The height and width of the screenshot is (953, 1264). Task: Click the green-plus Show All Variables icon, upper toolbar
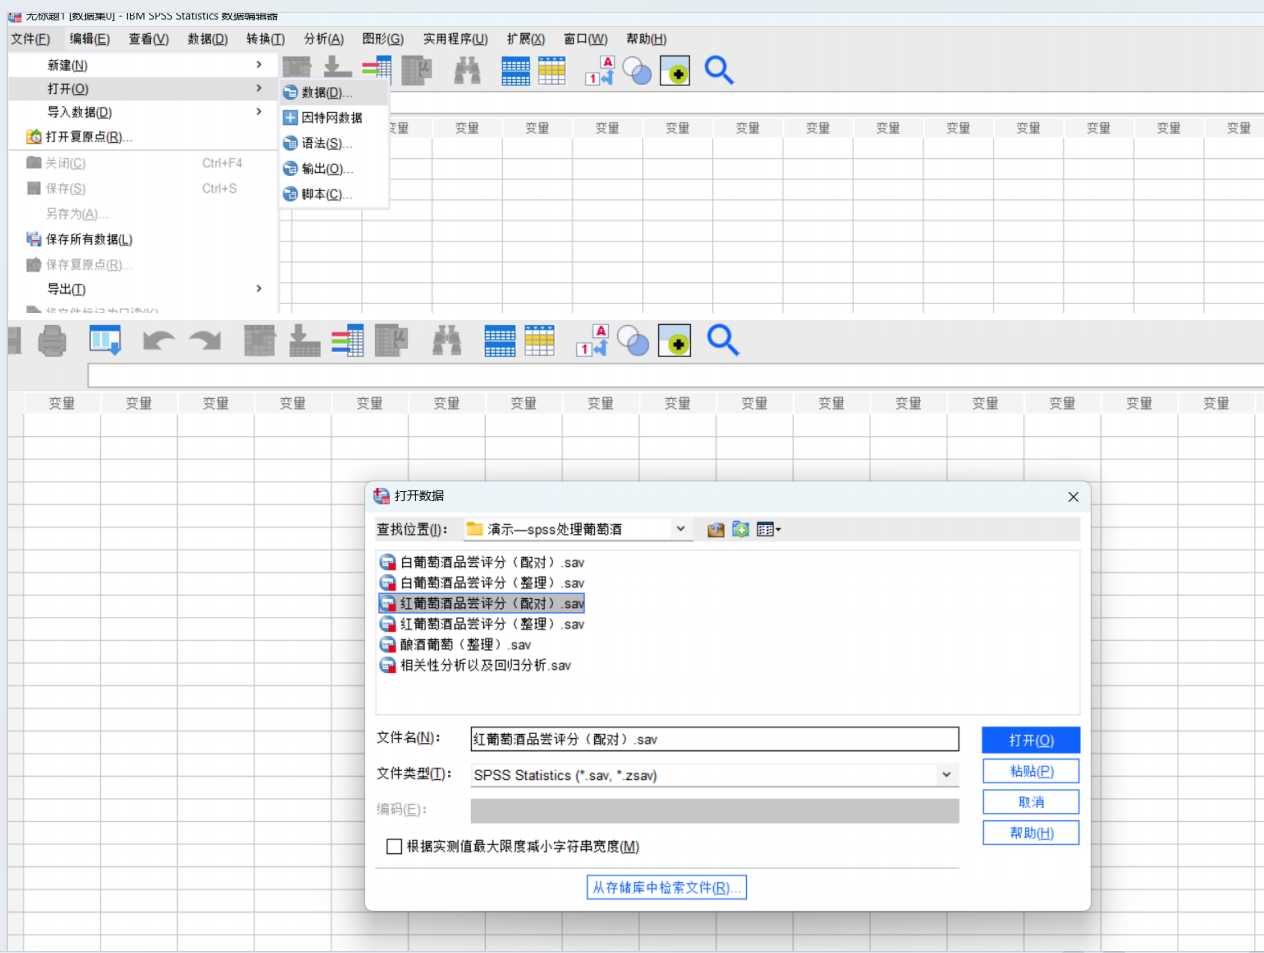(675, 71)
